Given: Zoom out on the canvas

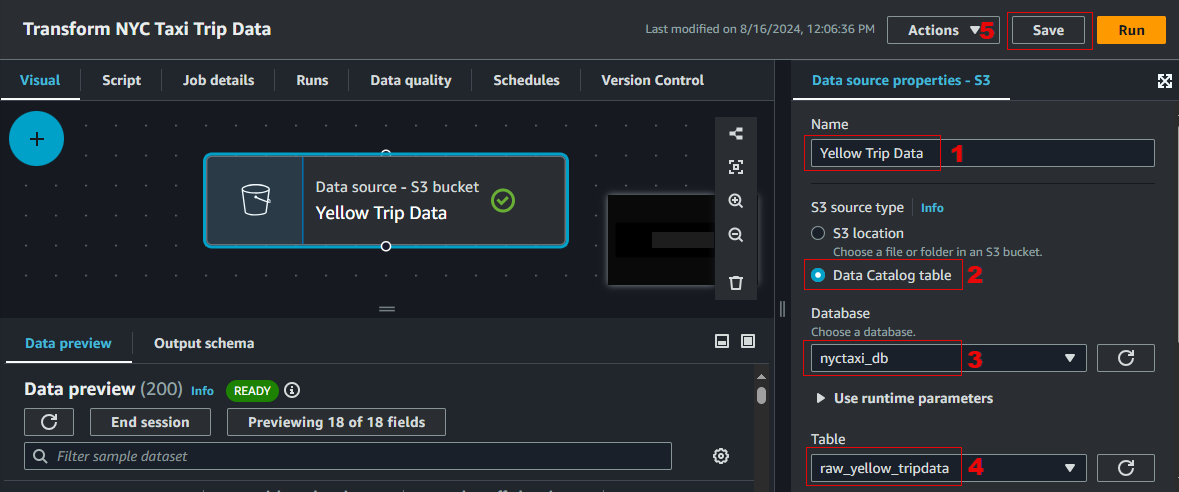Looking at the screenshot, I should [736, 235].
